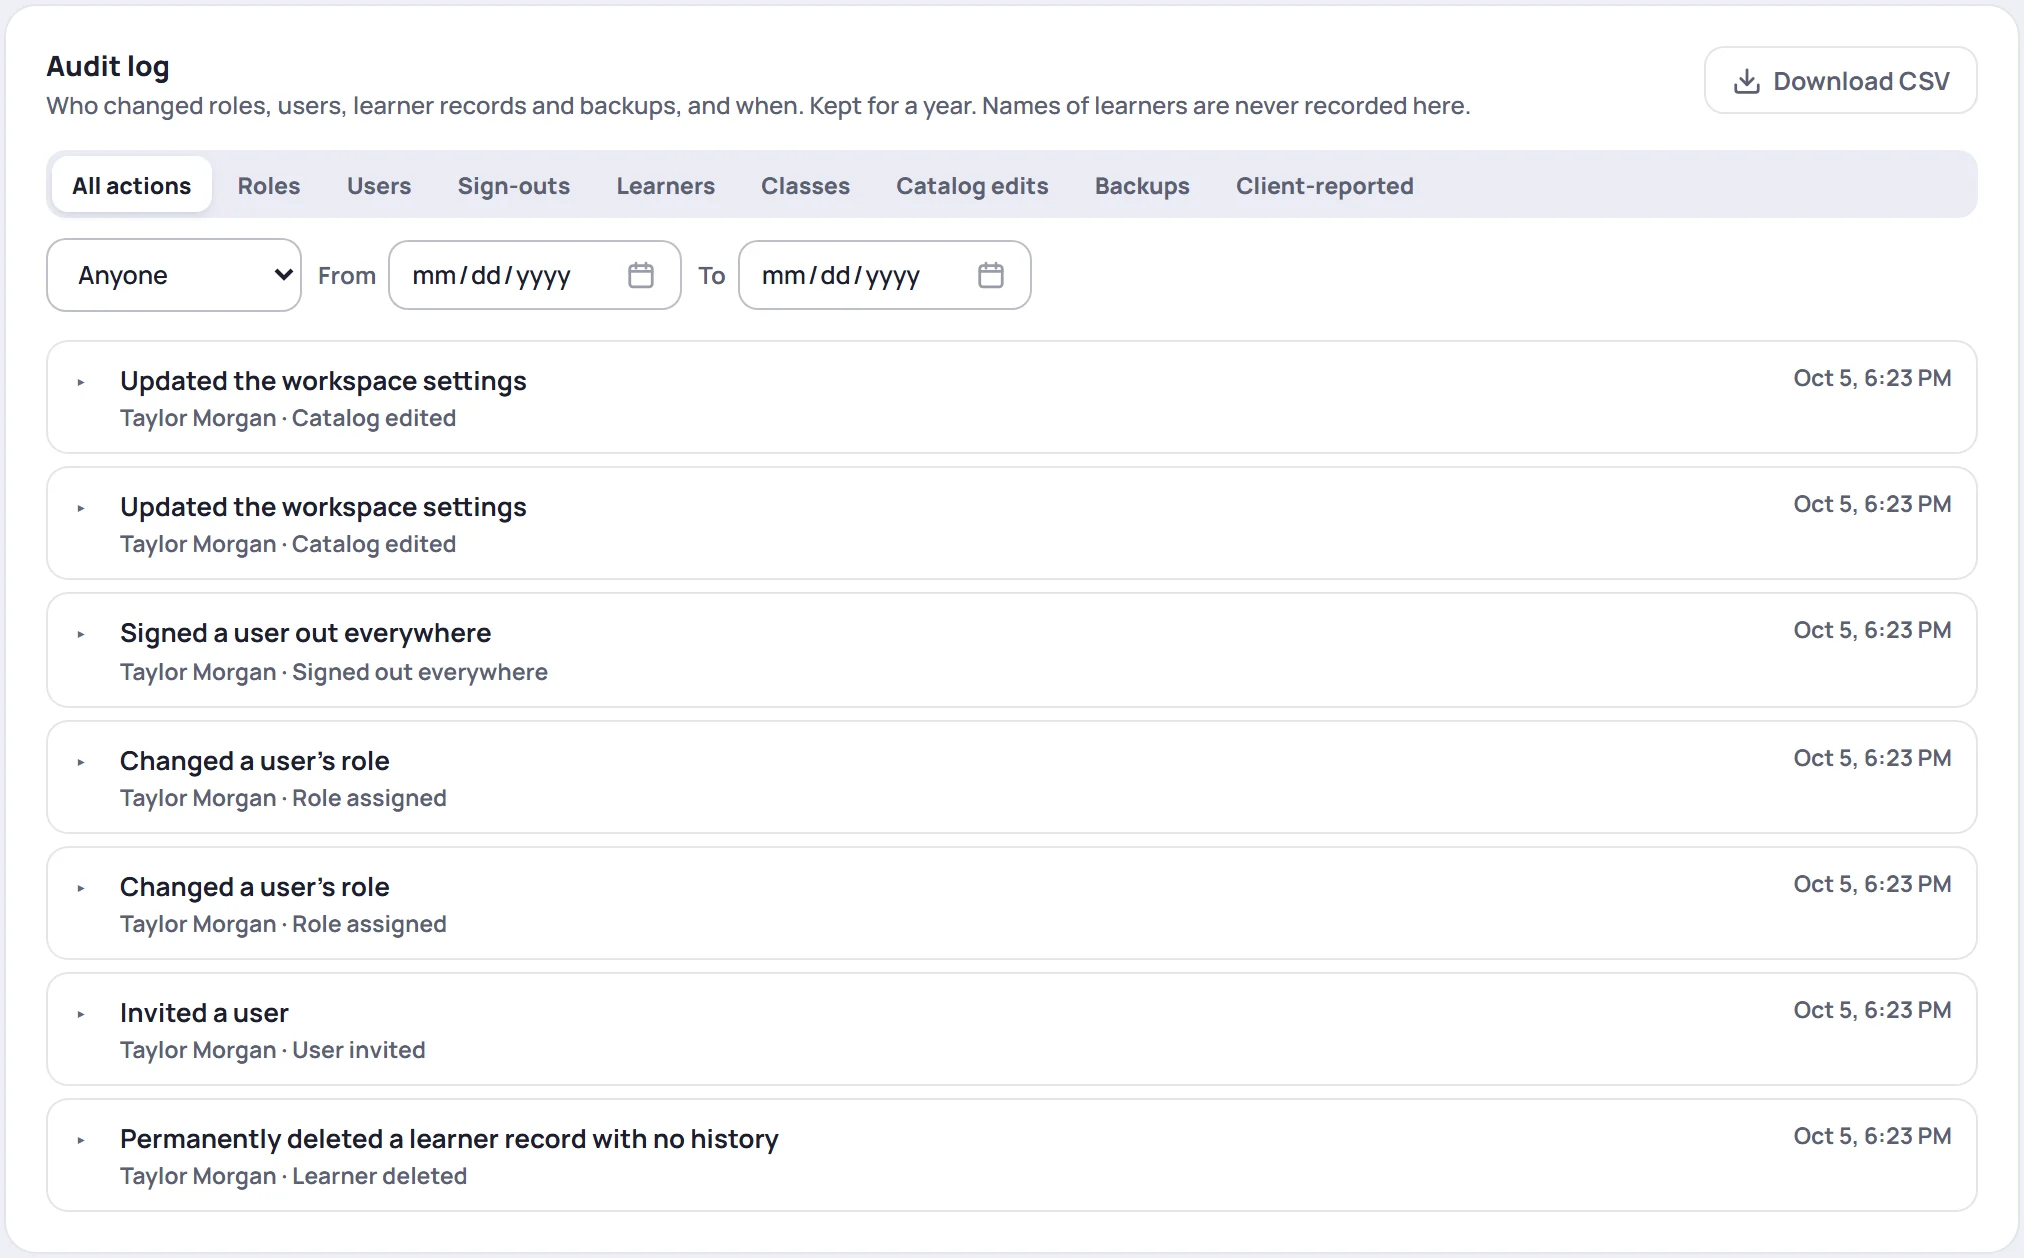The width and height of the screenshot is (2024, 1258).
Task: Click the Permanently deleted a learner record title
Action: 449,1139
